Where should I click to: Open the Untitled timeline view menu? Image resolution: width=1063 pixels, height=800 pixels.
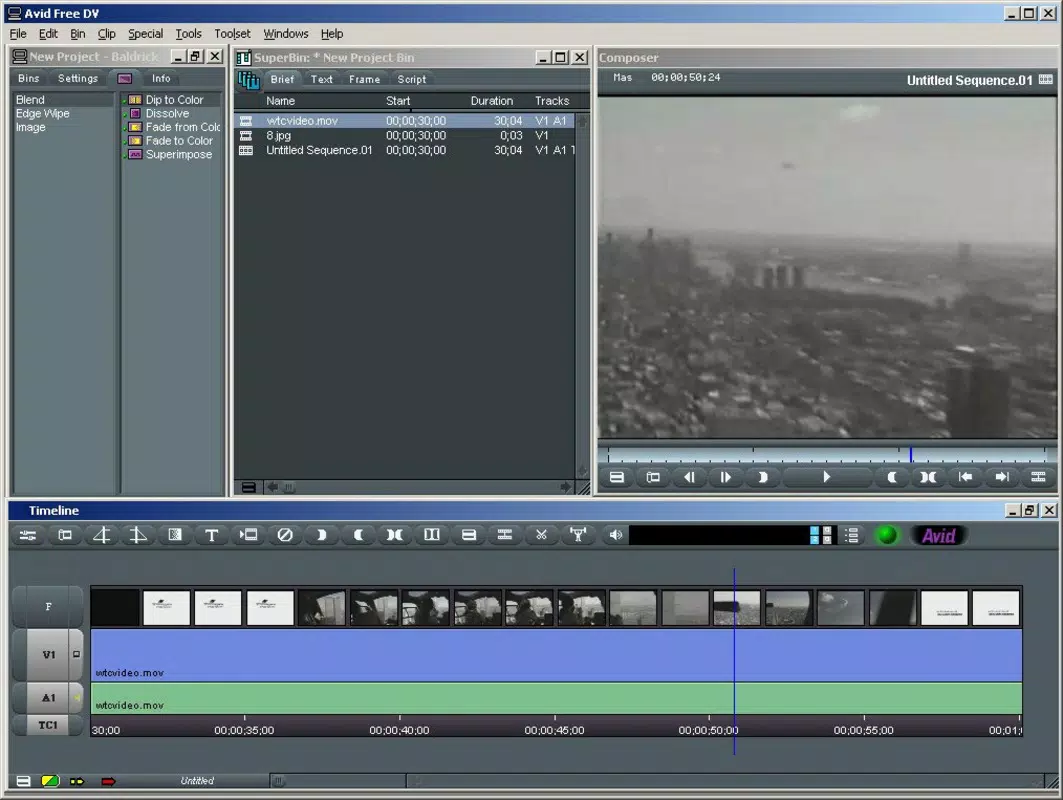point(197,781)
